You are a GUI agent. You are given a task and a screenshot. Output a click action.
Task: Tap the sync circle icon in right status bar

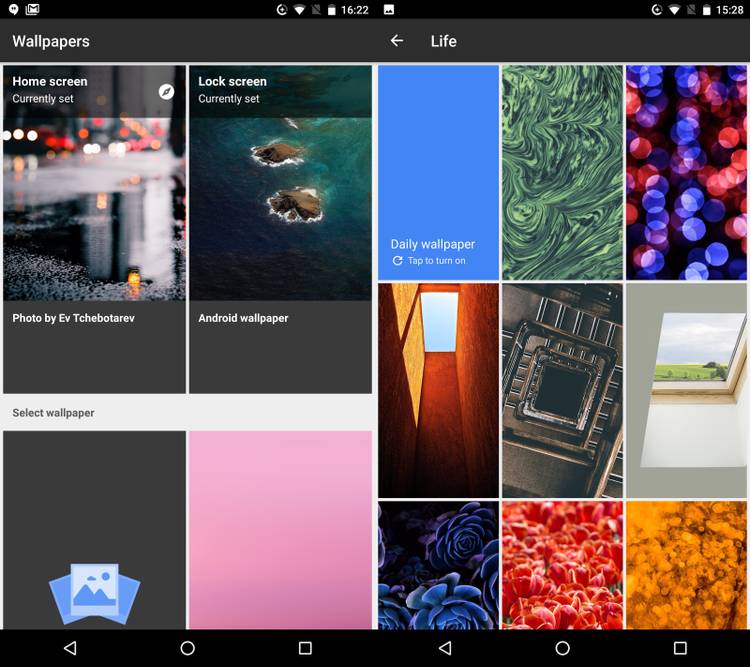(657, 10)
